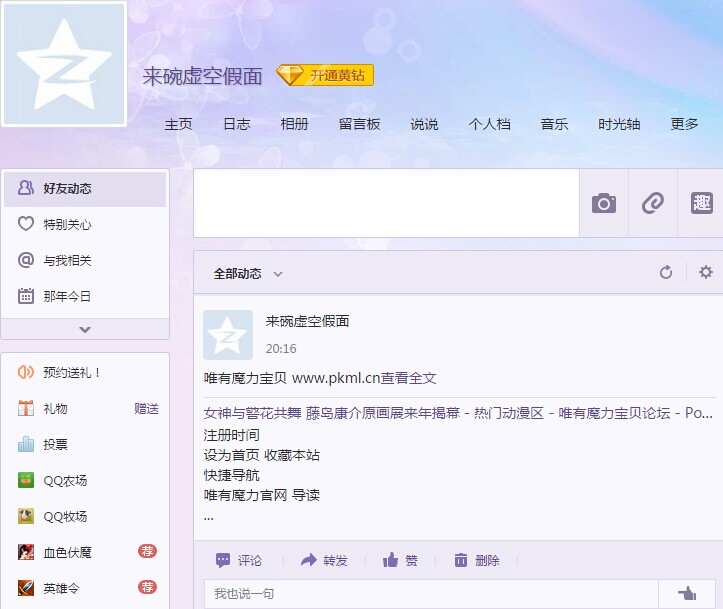Refresh the feed with the reload icon

click(666, 273)
